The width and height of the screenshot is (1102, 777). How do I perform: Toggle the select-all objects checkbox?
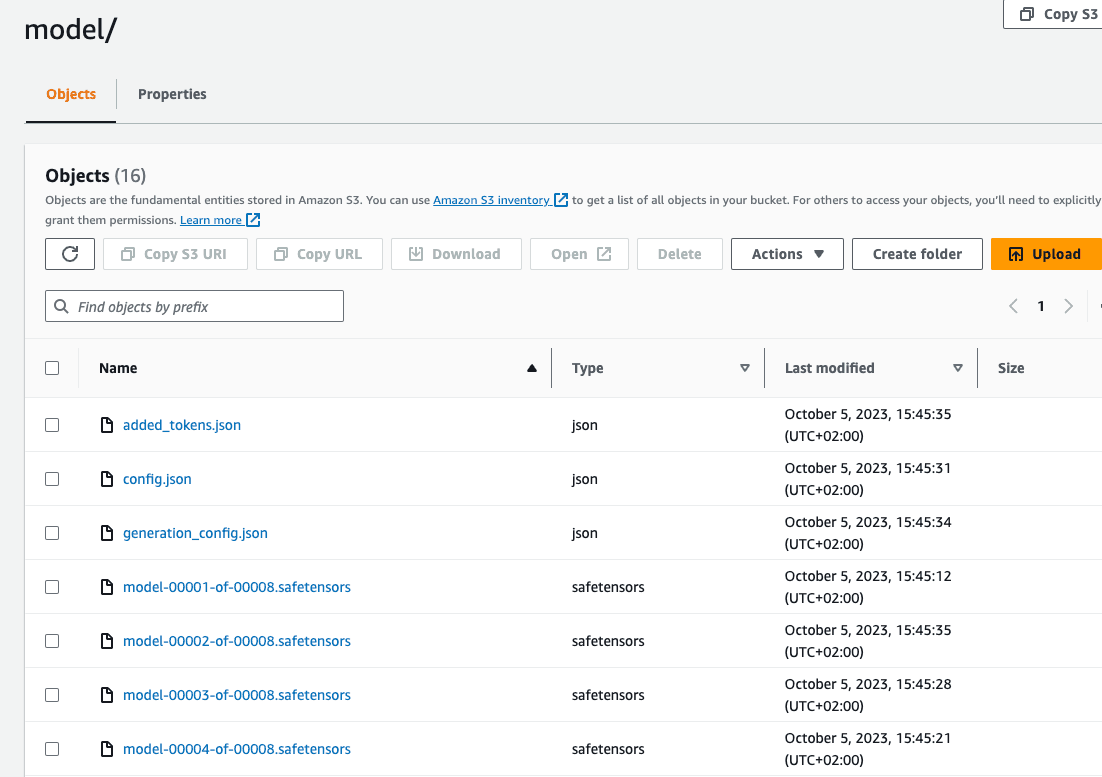pos(52,368)
